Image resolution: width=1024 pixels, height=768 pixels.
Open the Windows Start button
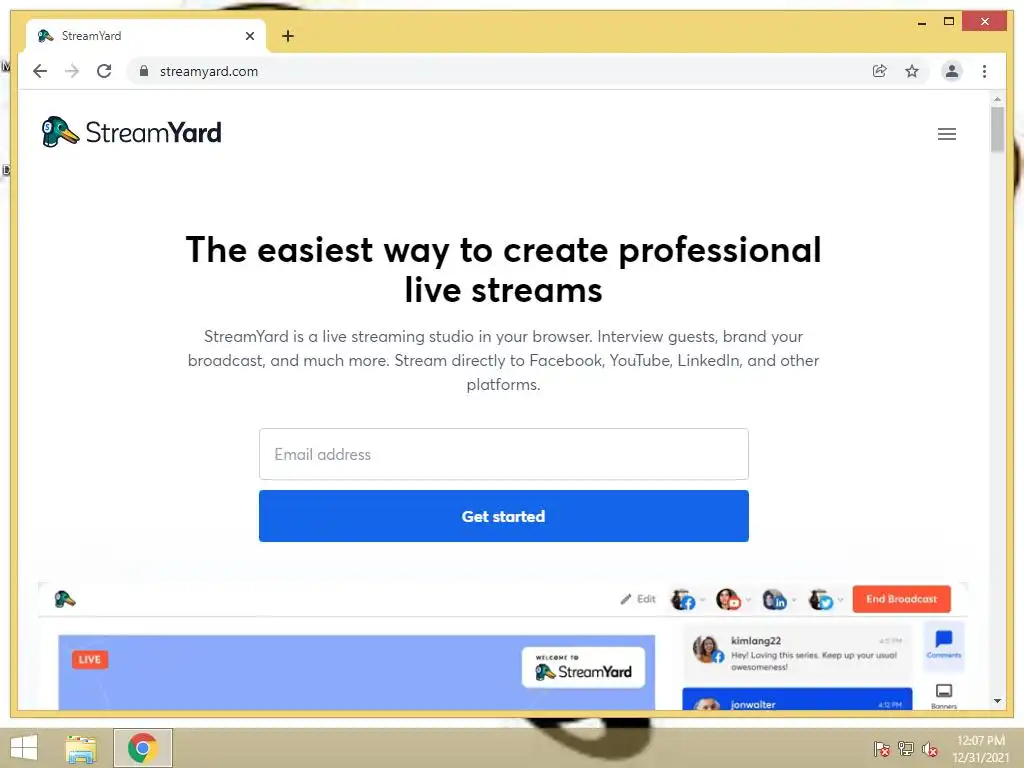click(x=24, y=748)
